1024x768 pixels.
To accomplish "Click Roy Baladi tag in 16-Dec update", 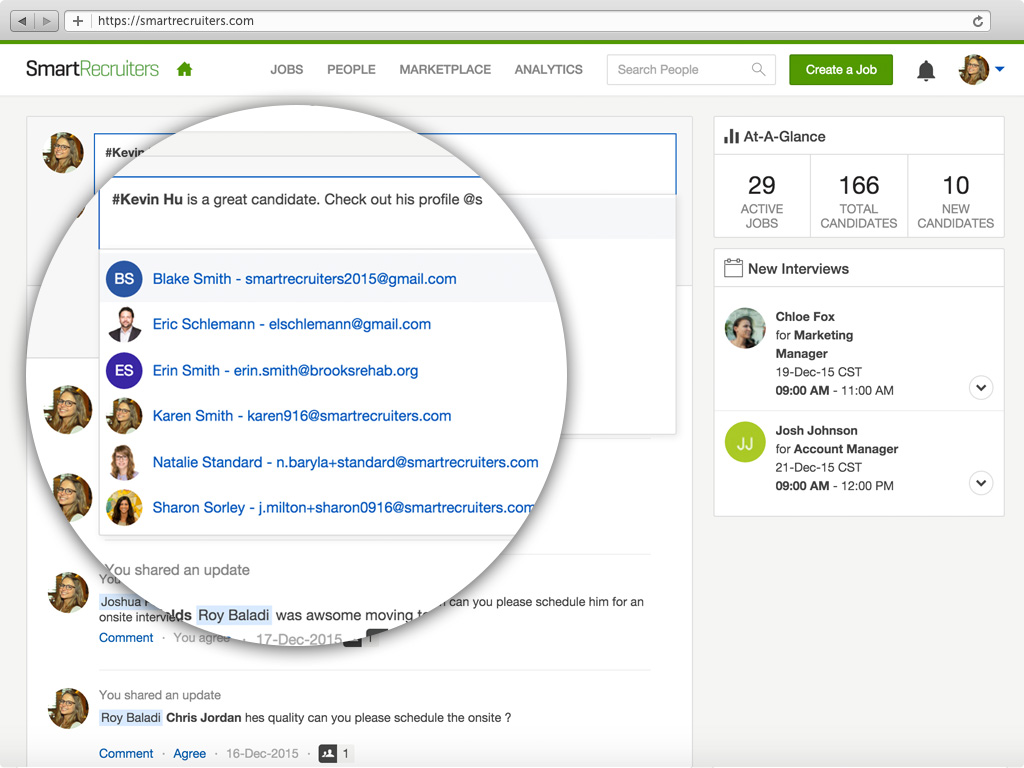I will tap(131, 718).
